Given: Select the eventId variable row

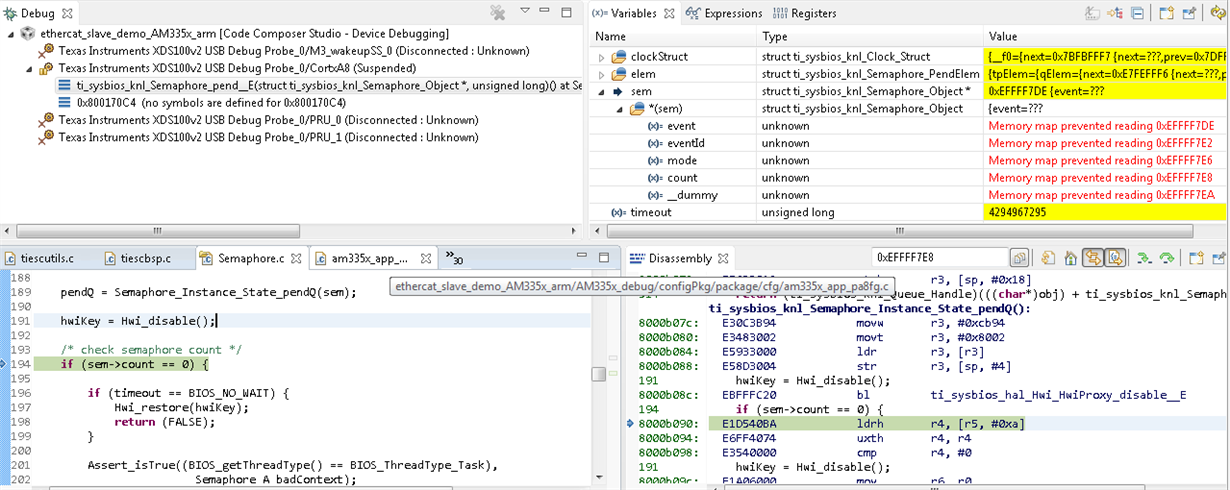Looking at the screenshot, I should click(908, 143).
